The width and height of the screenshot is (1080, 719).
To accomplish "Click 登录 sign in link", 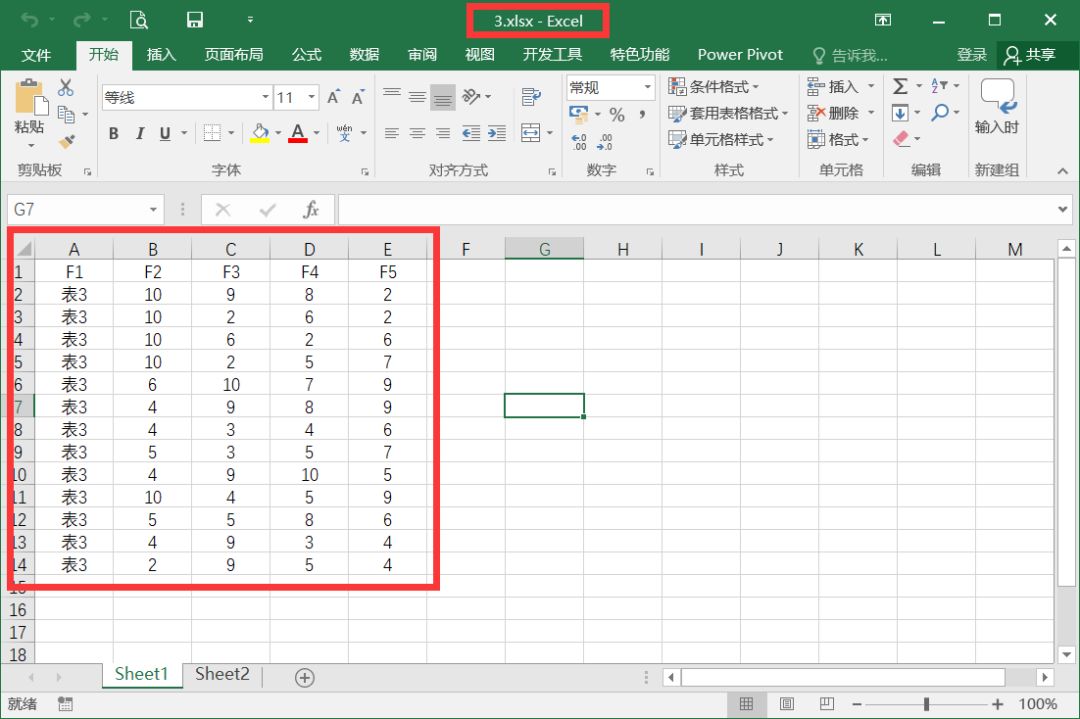I will point(972,55).
